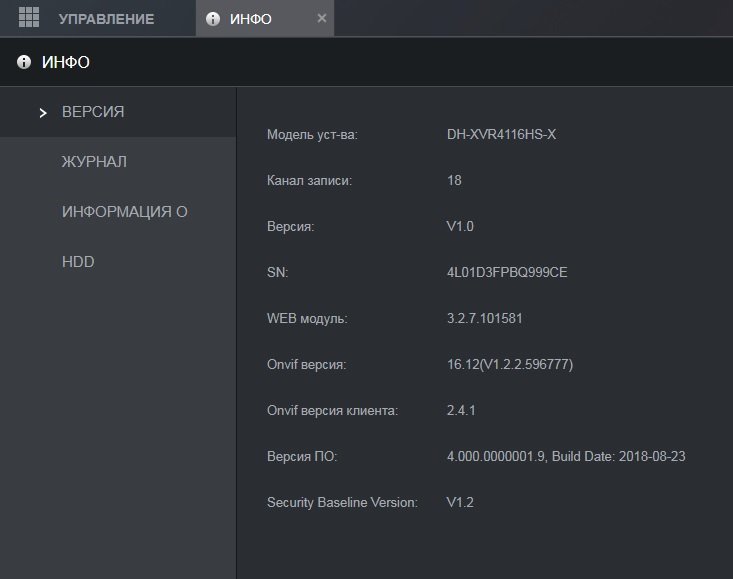The width and height of the screenshot is (733, 579).
Task: Open the HDD sidebar section
Action: click(x=78, y=262)
